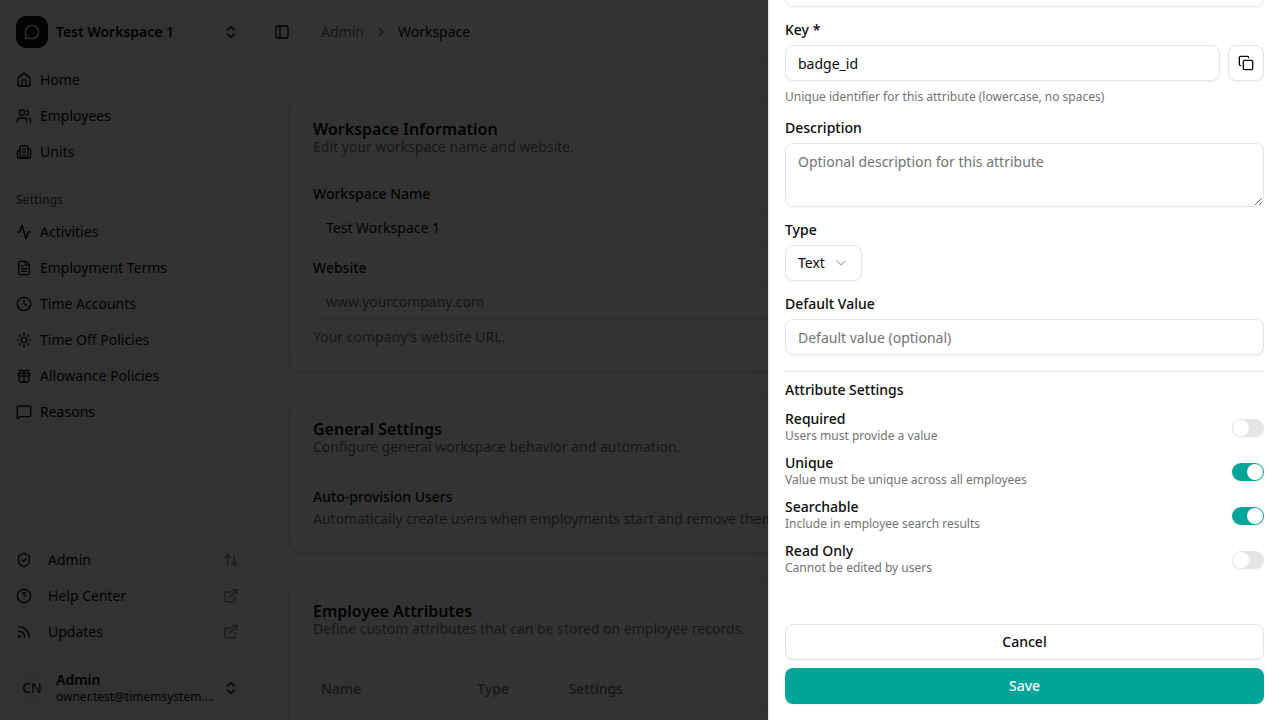Click the Reasons chat bubble icon
1280x720 pixels.
point(24,411)
